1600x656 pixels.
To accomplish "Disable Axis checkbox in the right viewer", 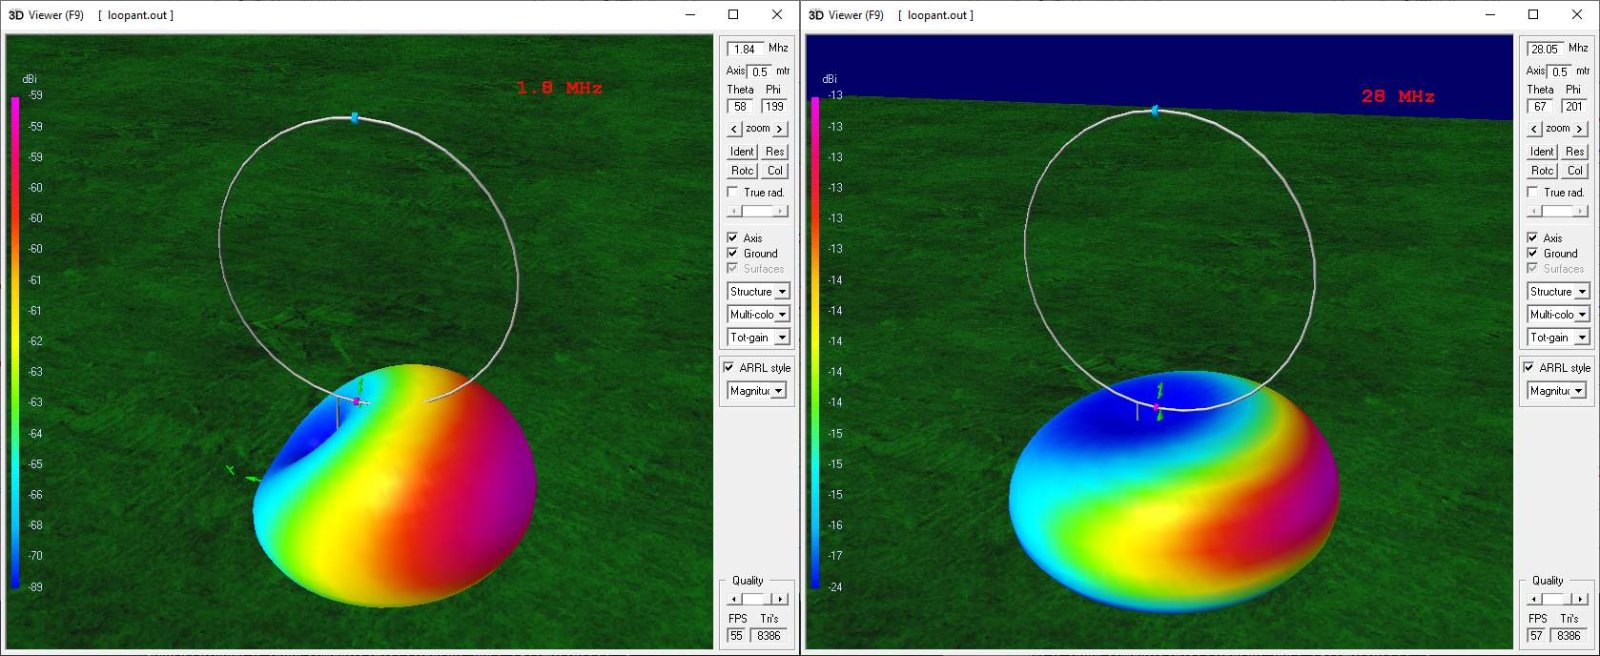I will click(x=1533, y=238).
